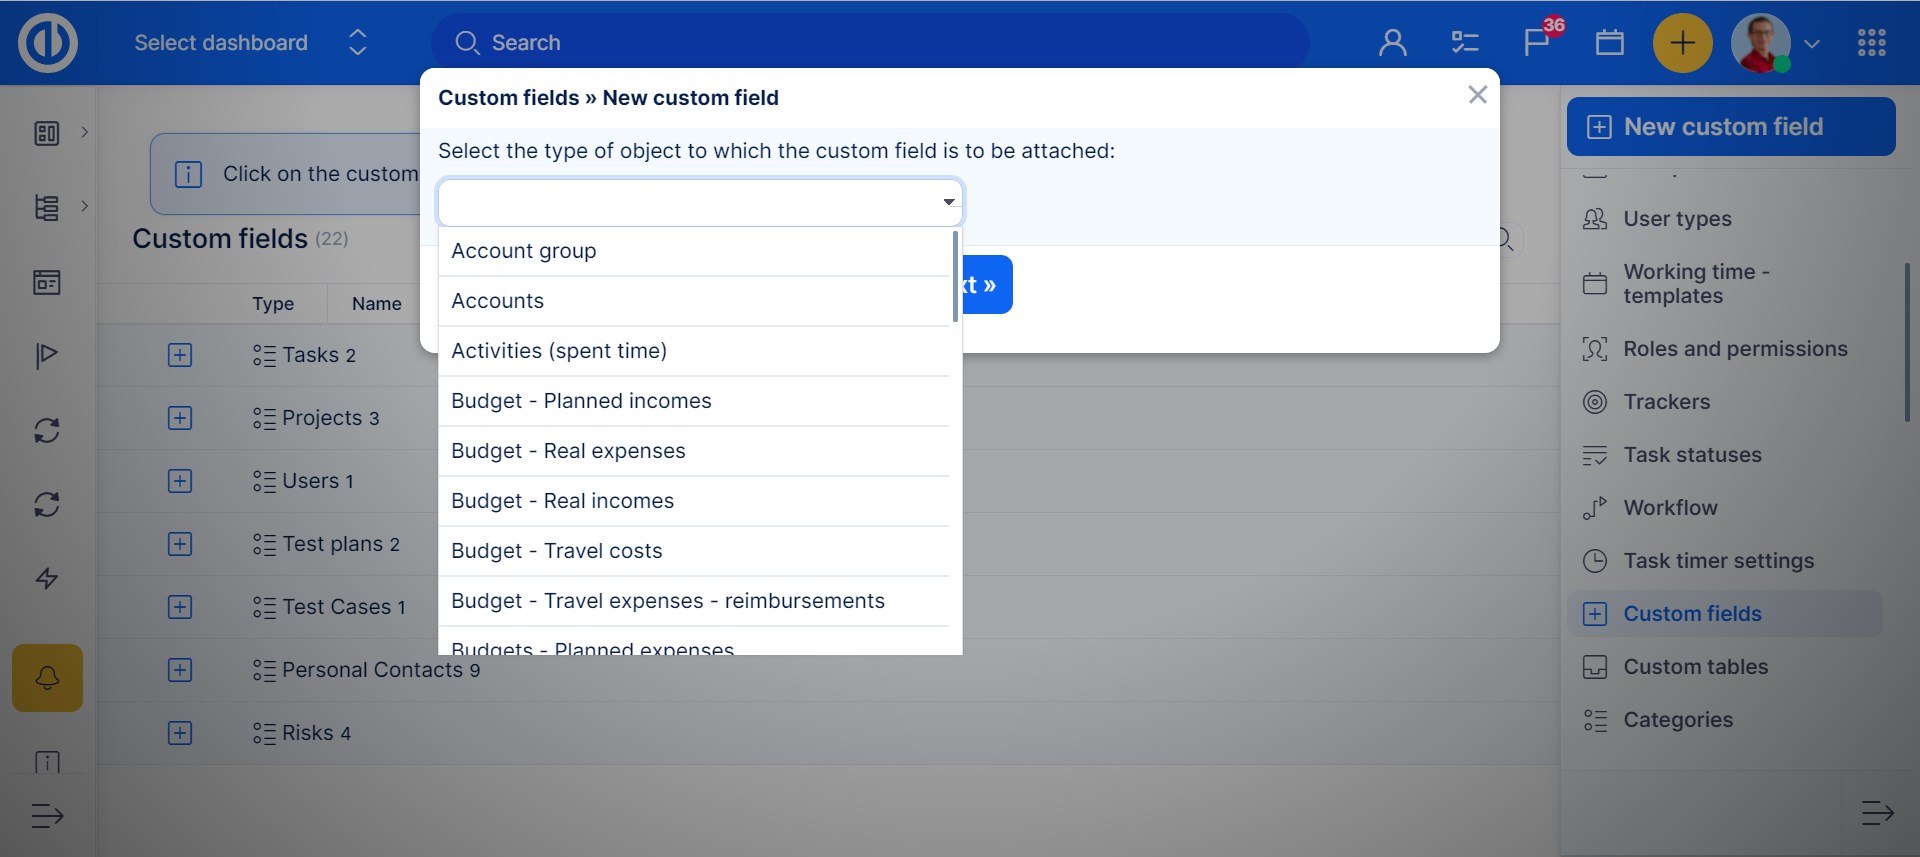Open the user profile icon in header
Screen dimensions: 1920x857
click(1392, 43)
